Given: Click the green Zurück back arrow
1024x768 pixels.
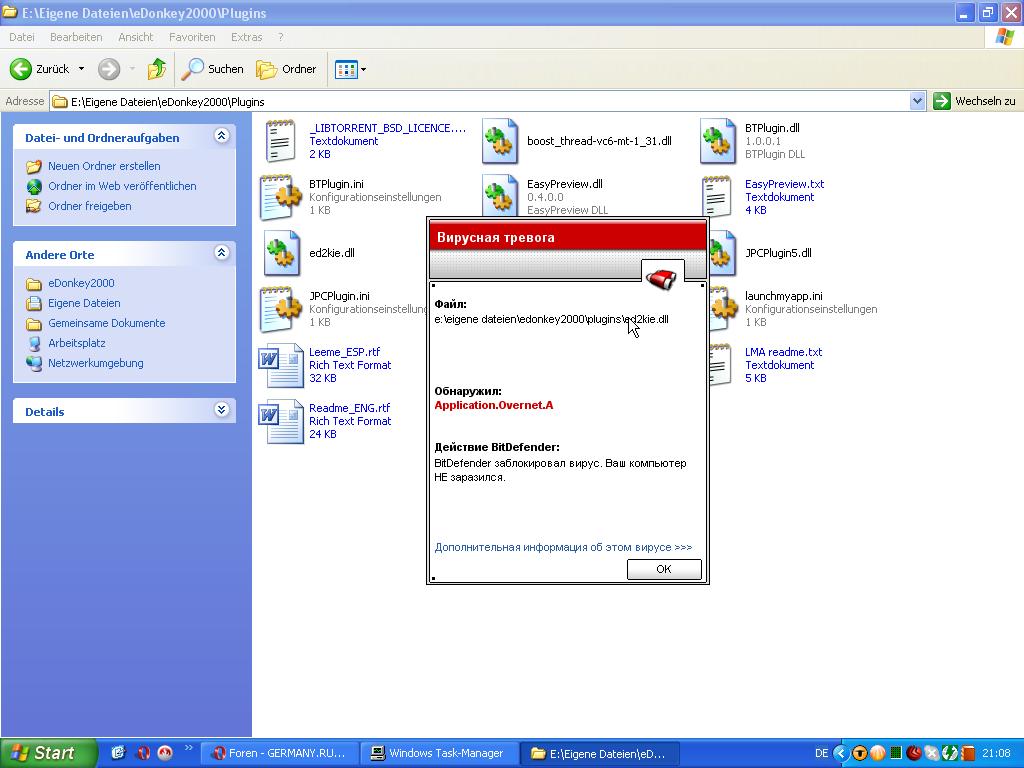Looking at the screenshot, I should click(x=21, y=69).
